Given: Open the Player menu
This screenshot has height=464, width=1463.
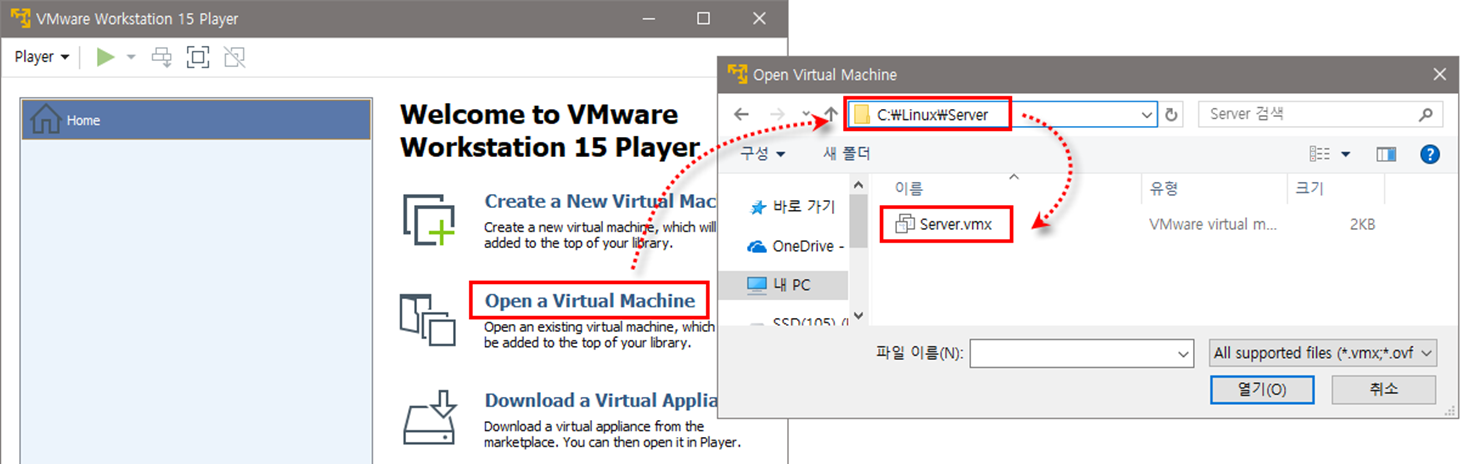Looking at the screenshot, I should [x=42, y=57].
